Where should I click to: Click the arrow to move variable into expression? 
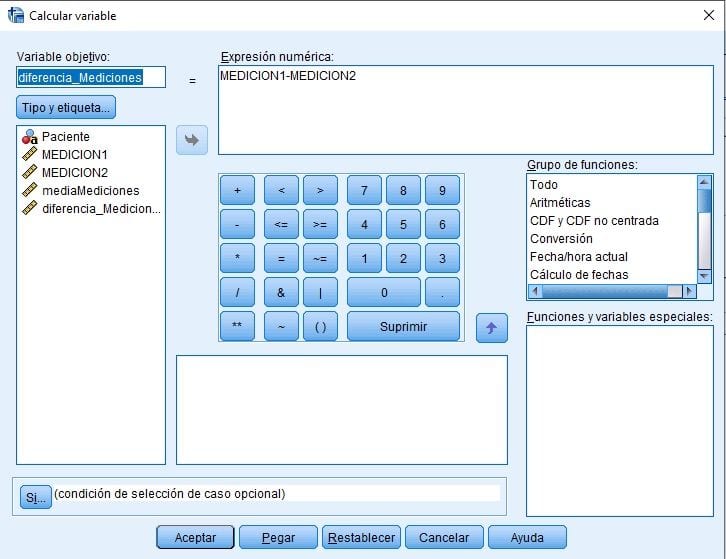[192, 140]
